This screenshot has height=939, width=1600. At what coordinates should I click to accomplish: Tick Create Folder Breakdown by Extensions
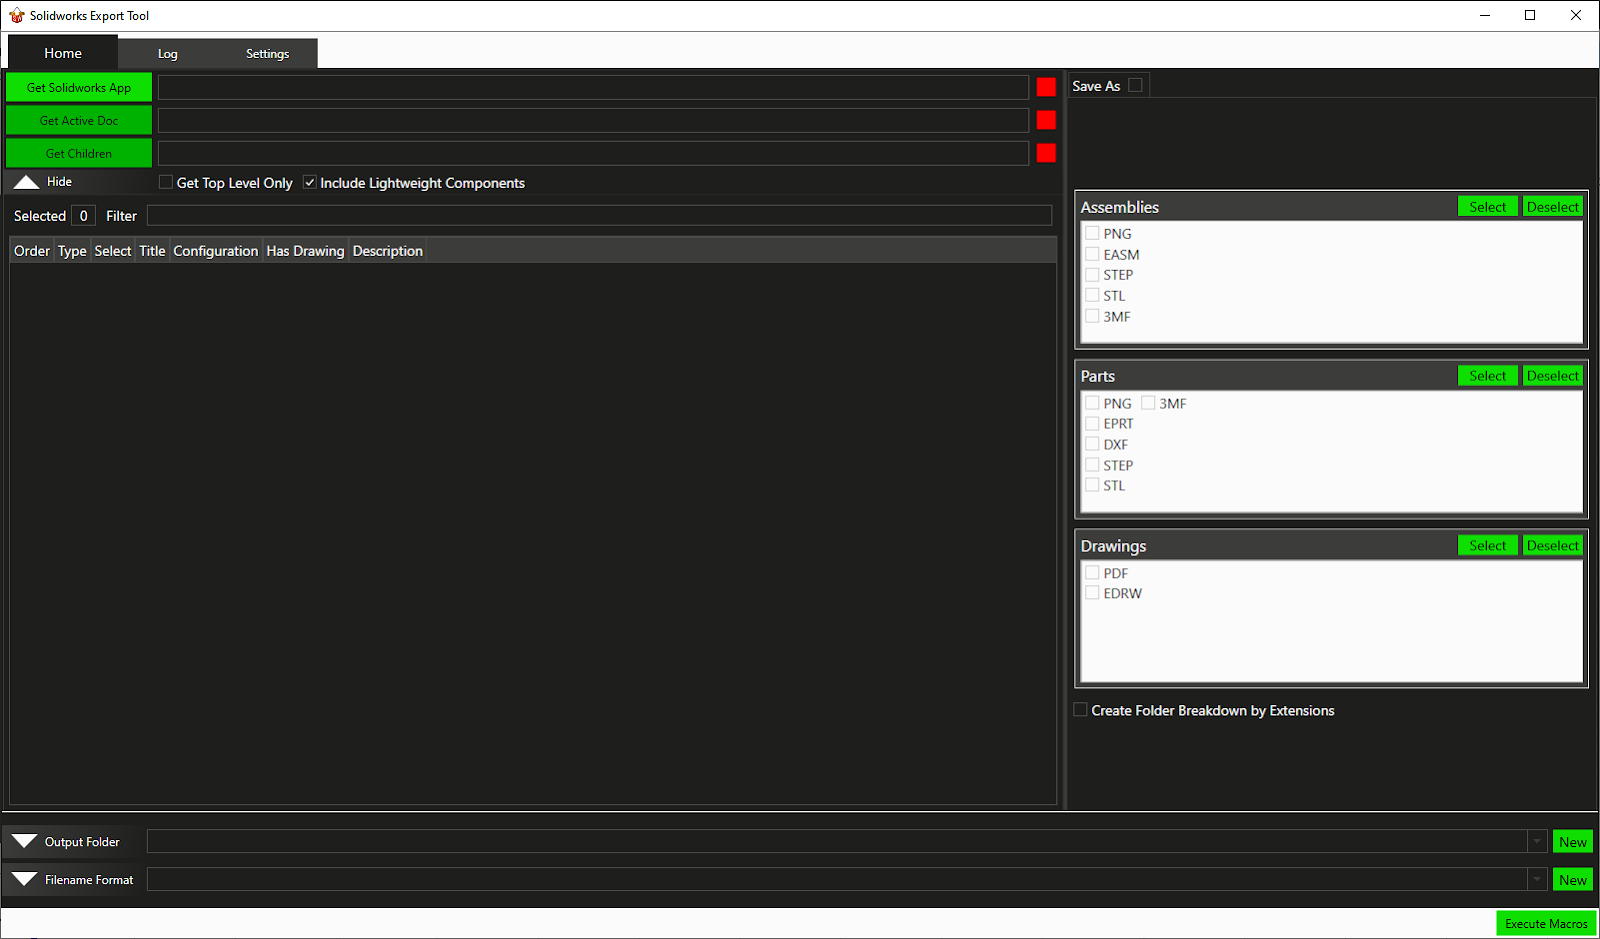point(1080,710)
